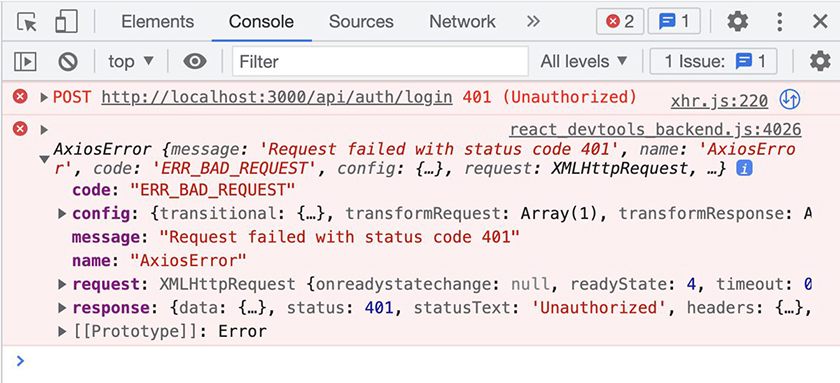Click the code "ERR_BAD_REQUEST" property row

pyautogui.click(x=184, y=190)
